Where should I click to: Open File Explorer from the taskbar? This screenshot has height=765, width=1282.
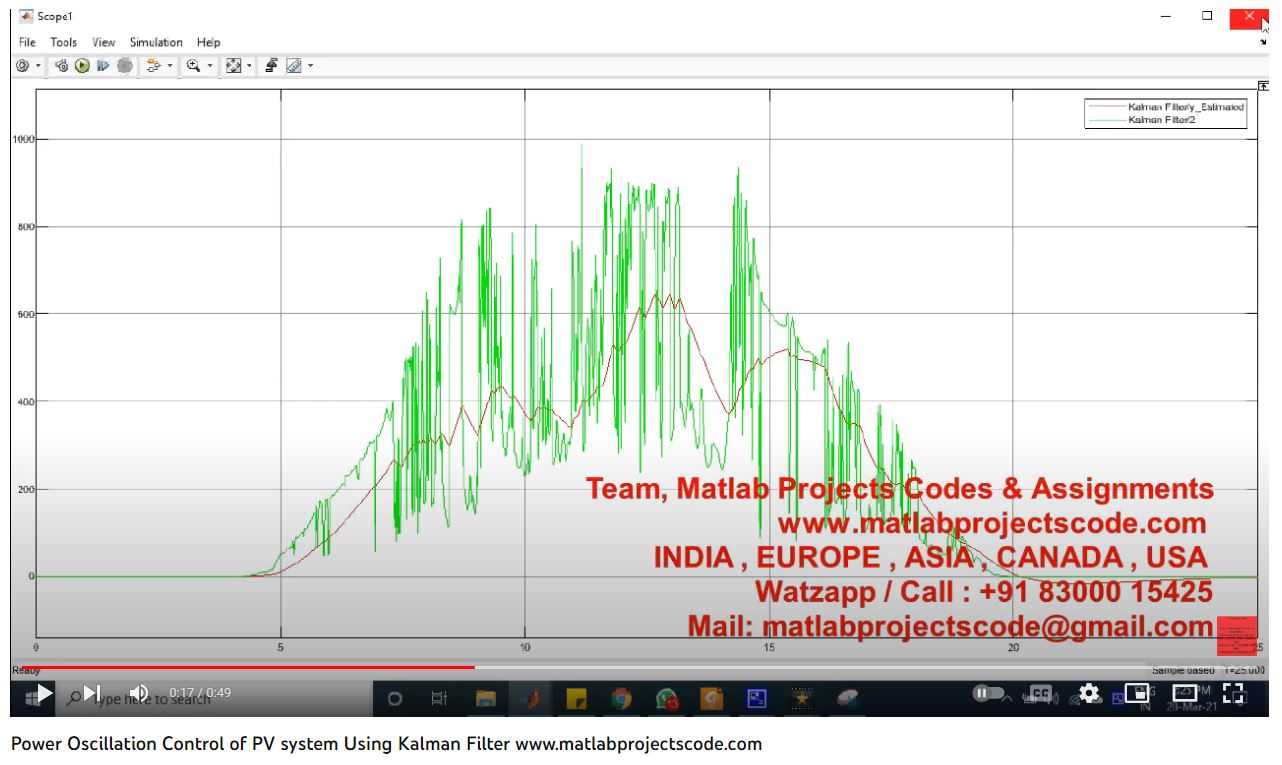coord(486,699)
